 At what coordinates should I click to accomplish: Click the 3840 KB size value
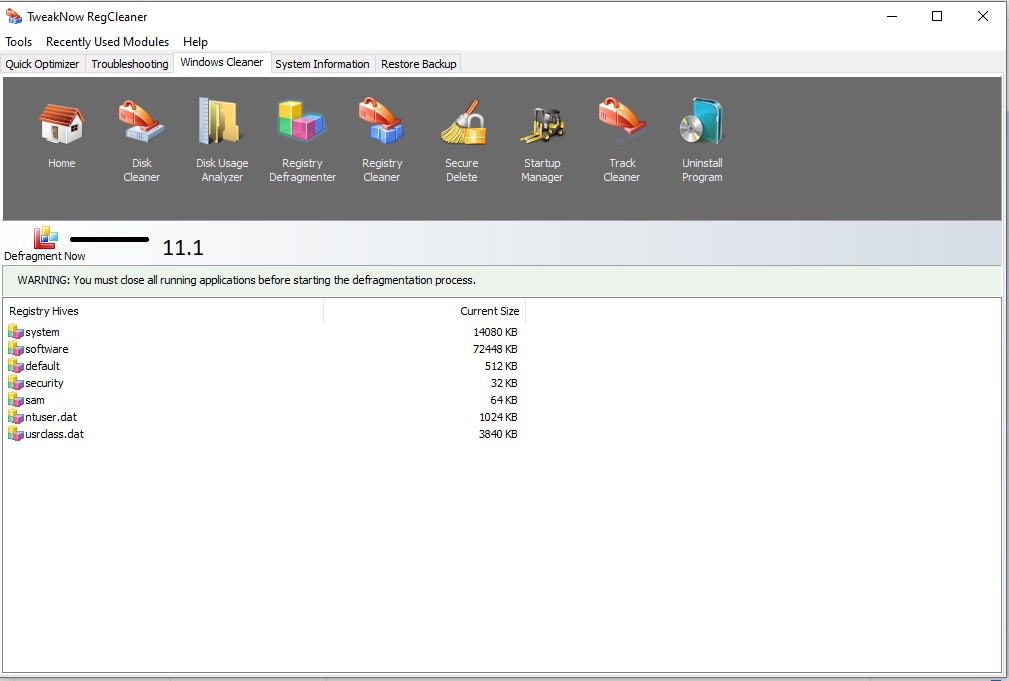pyautogui.click(x=498, y=434)
